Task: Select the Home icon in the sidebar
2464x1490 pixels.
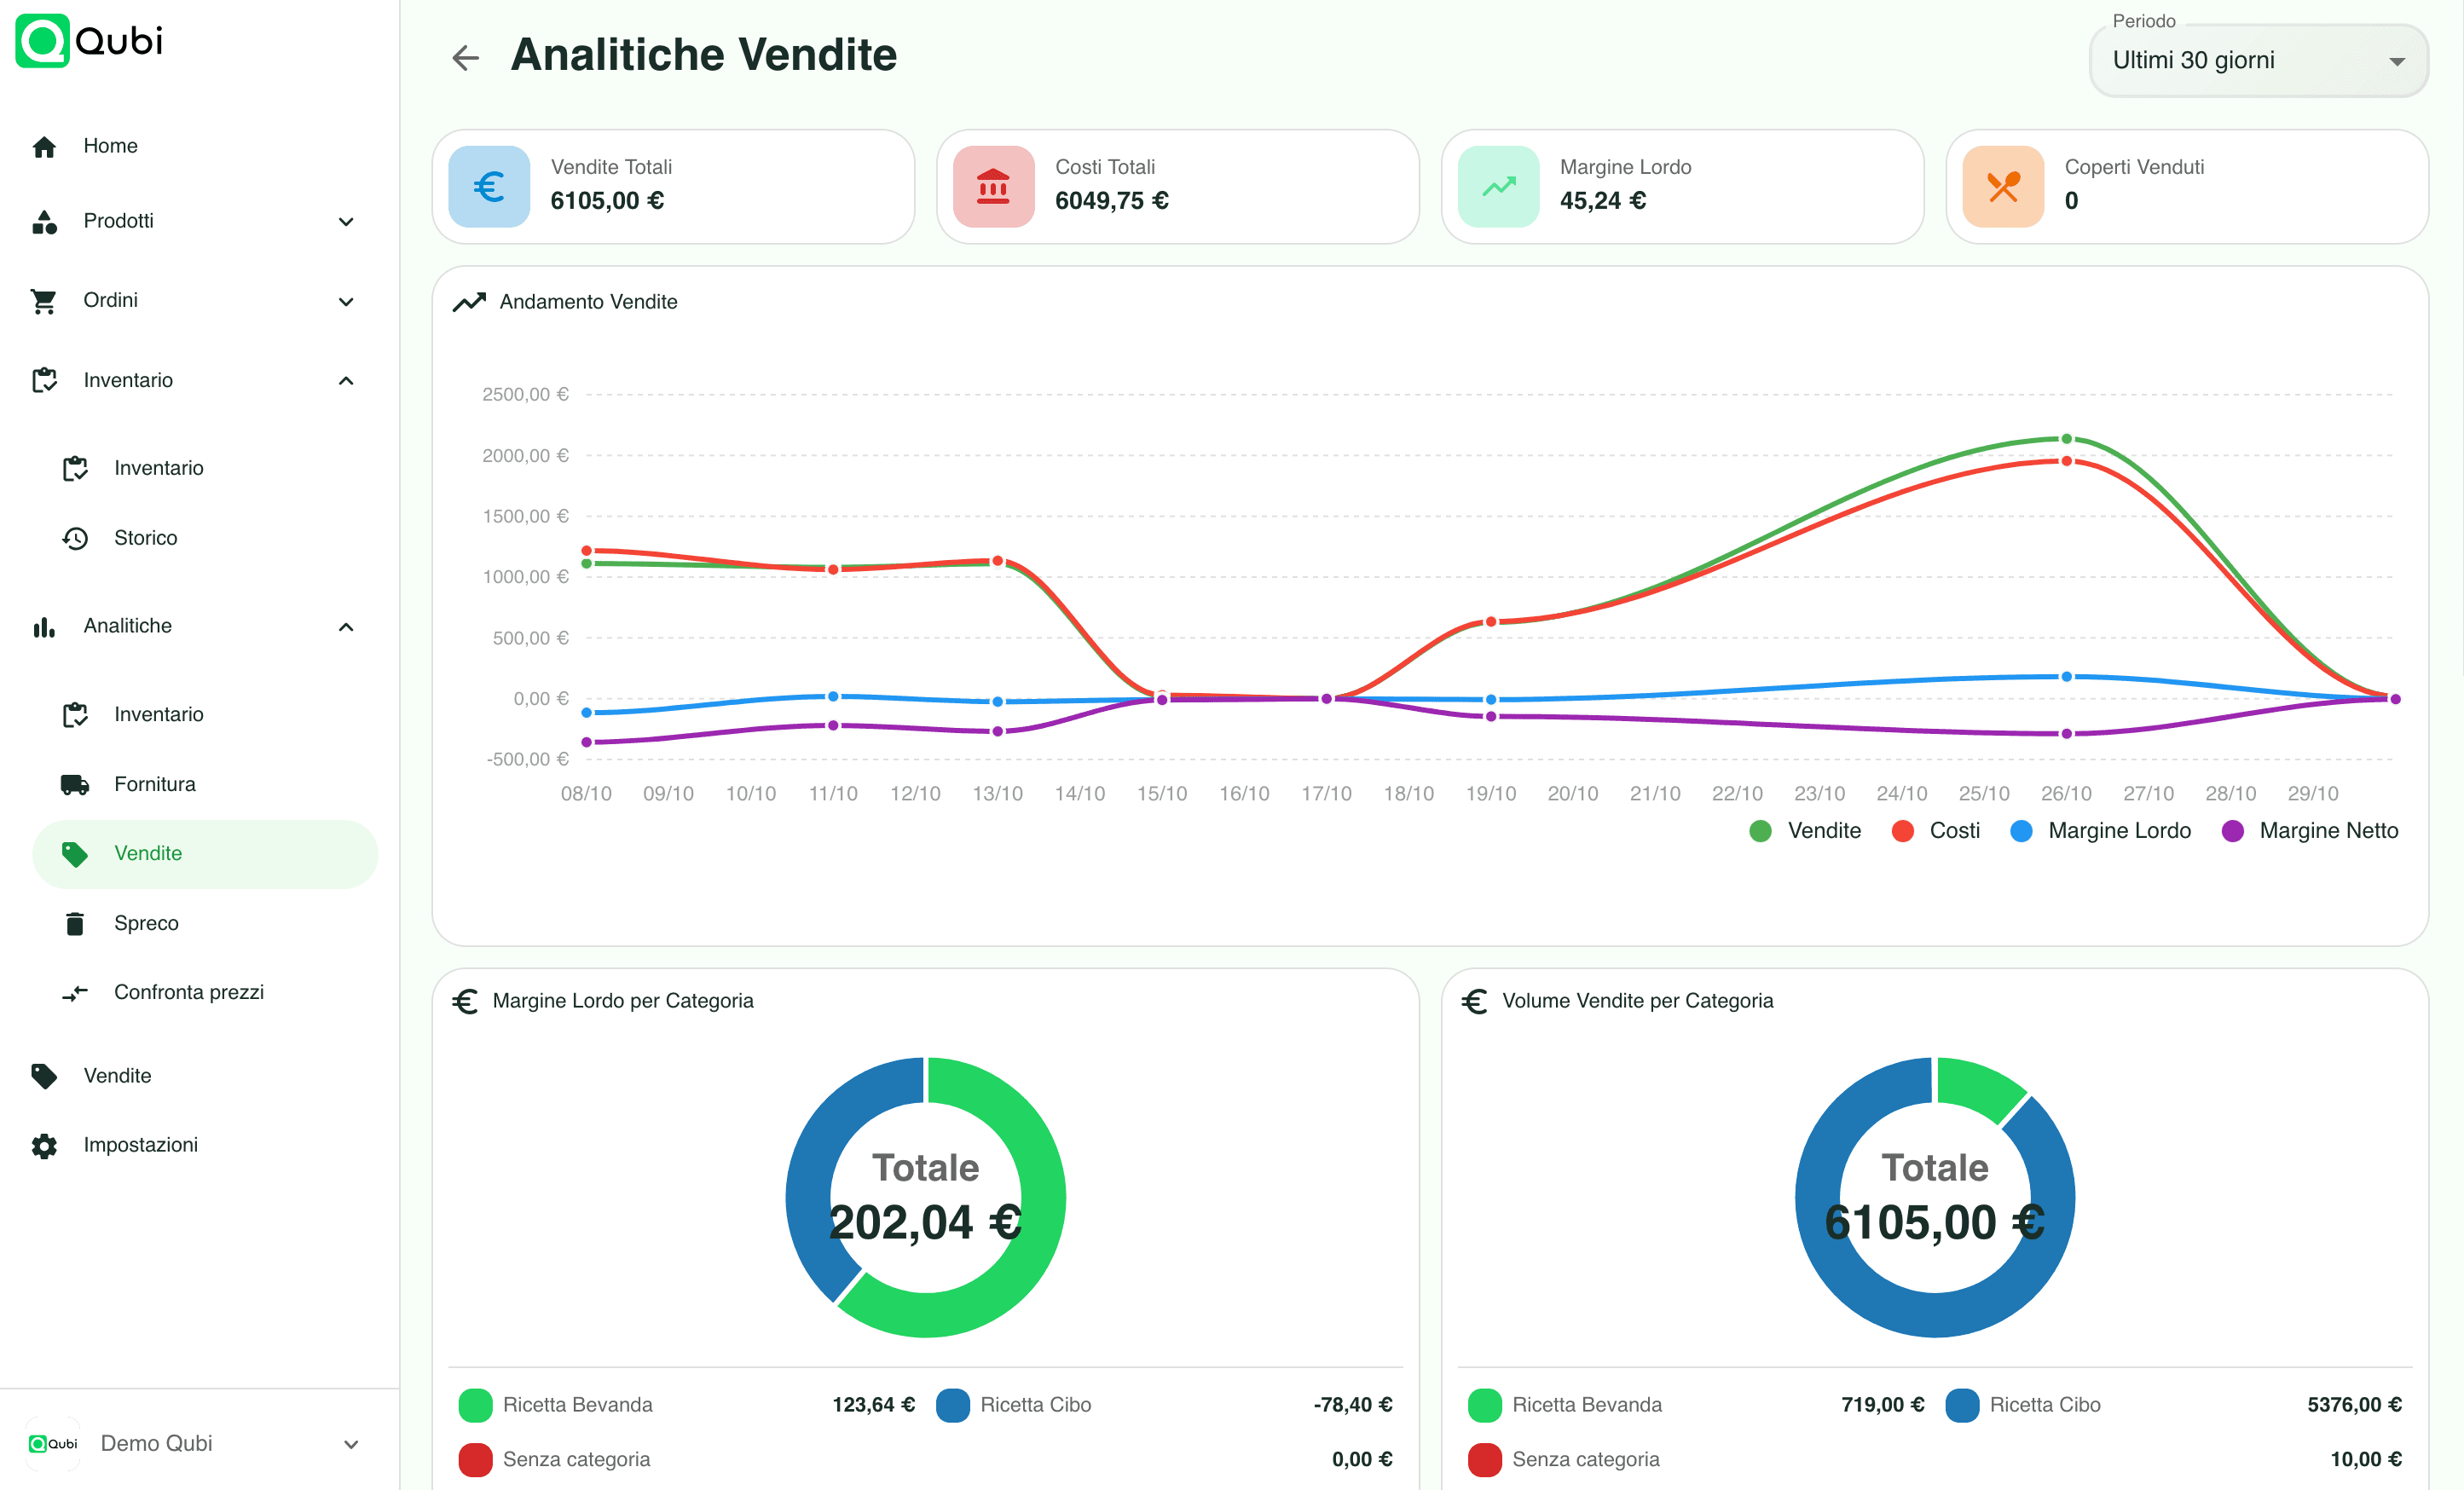Action: pyautogui.click(x=45, y=146)
